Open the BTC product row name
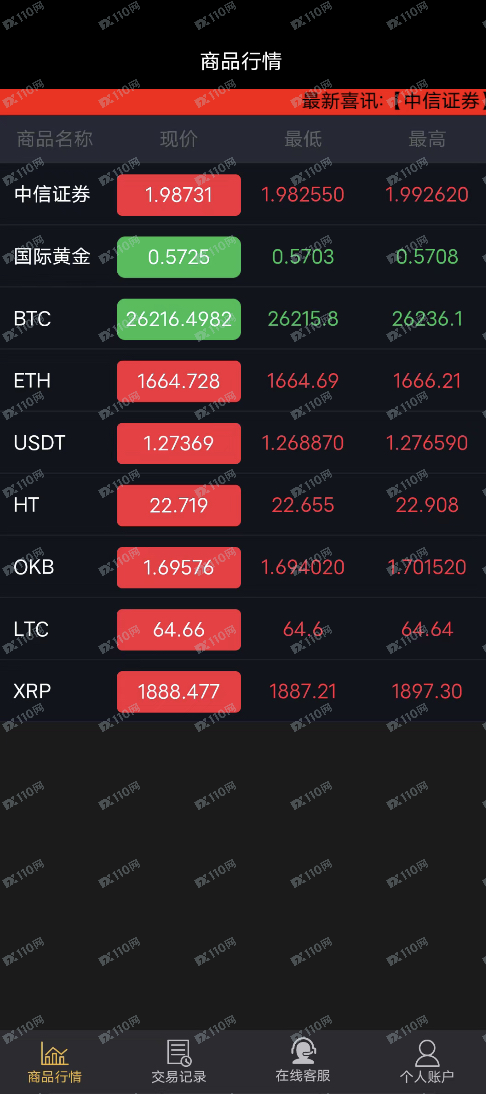 (32, 319)
